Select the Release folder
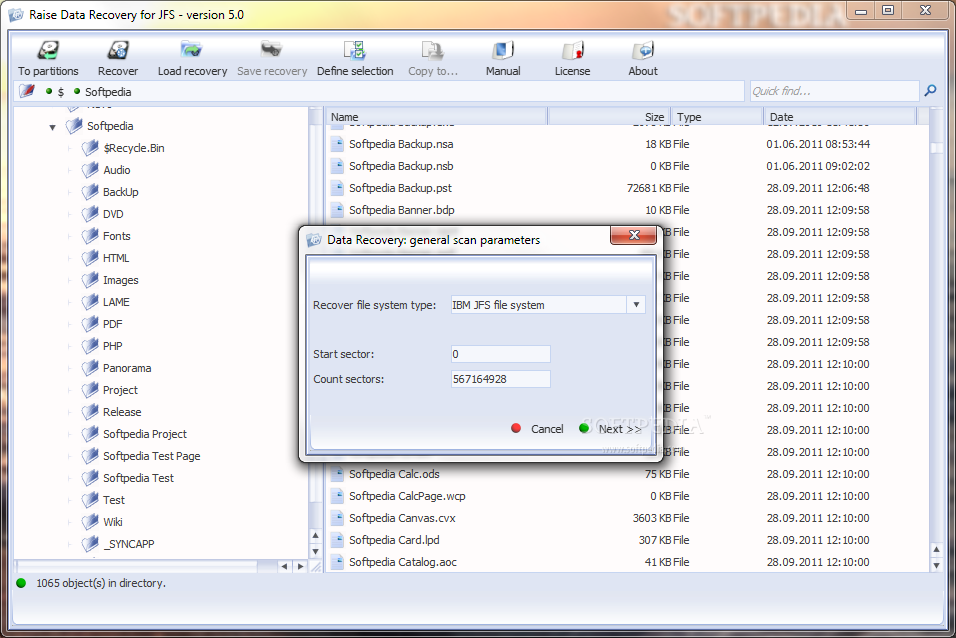This screenshot has height=638, width=956. [x=122, y=412]
